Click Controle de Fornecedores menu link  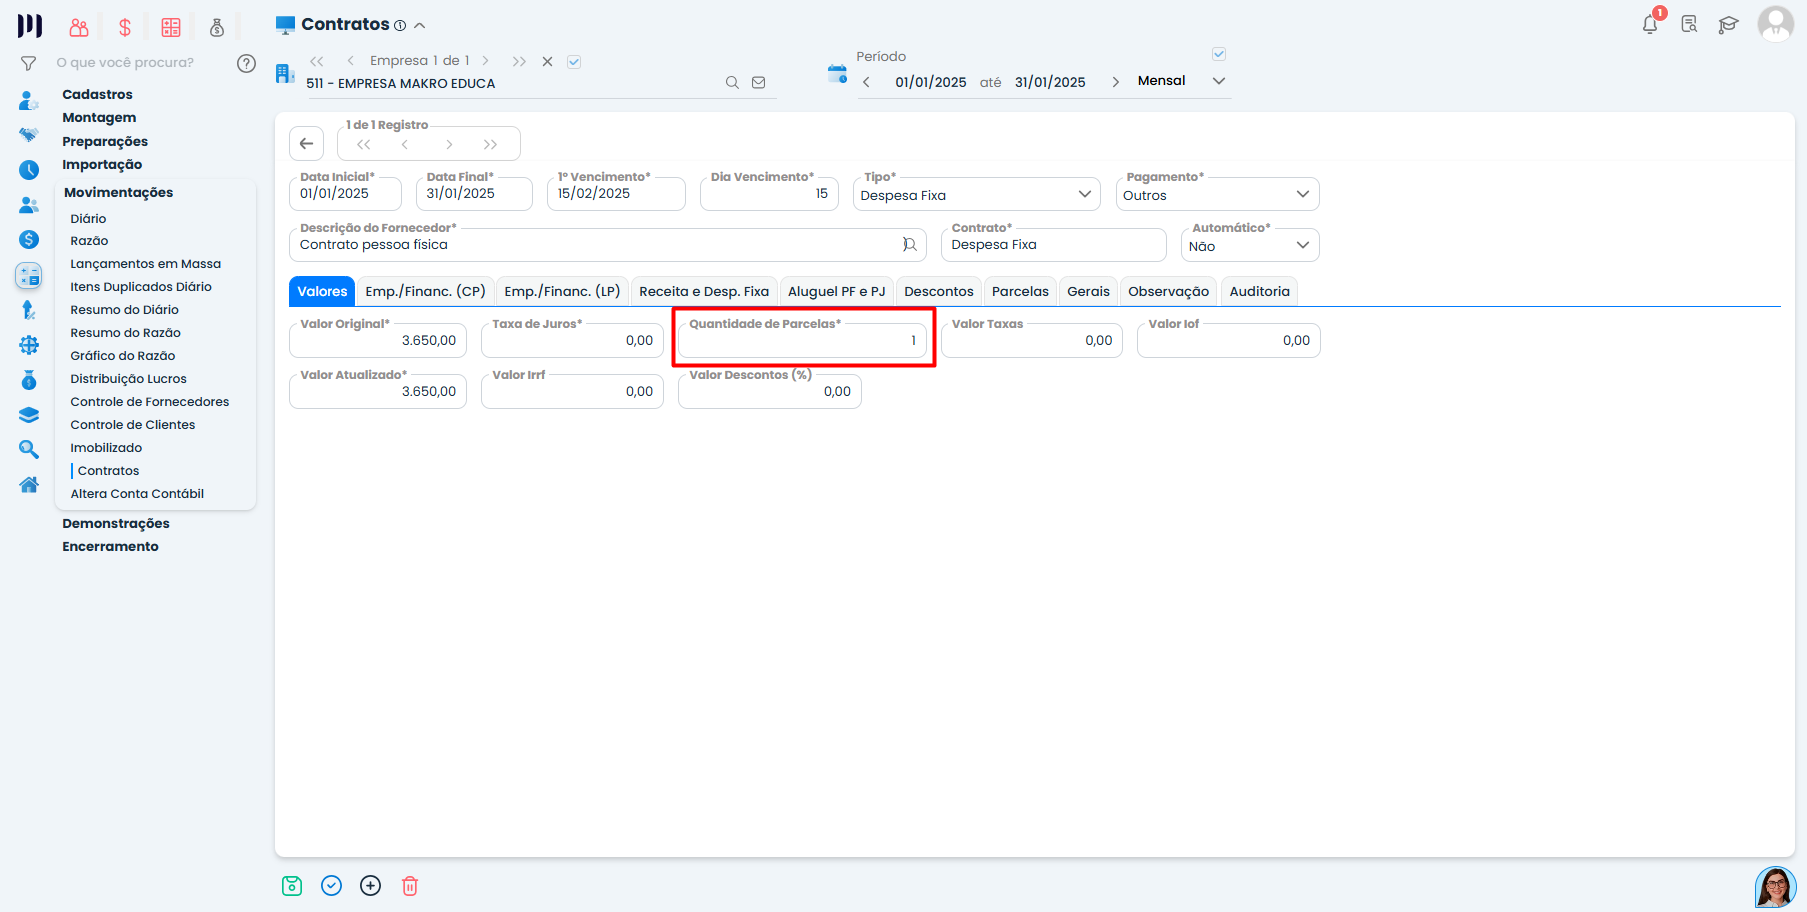click(149, 402)
